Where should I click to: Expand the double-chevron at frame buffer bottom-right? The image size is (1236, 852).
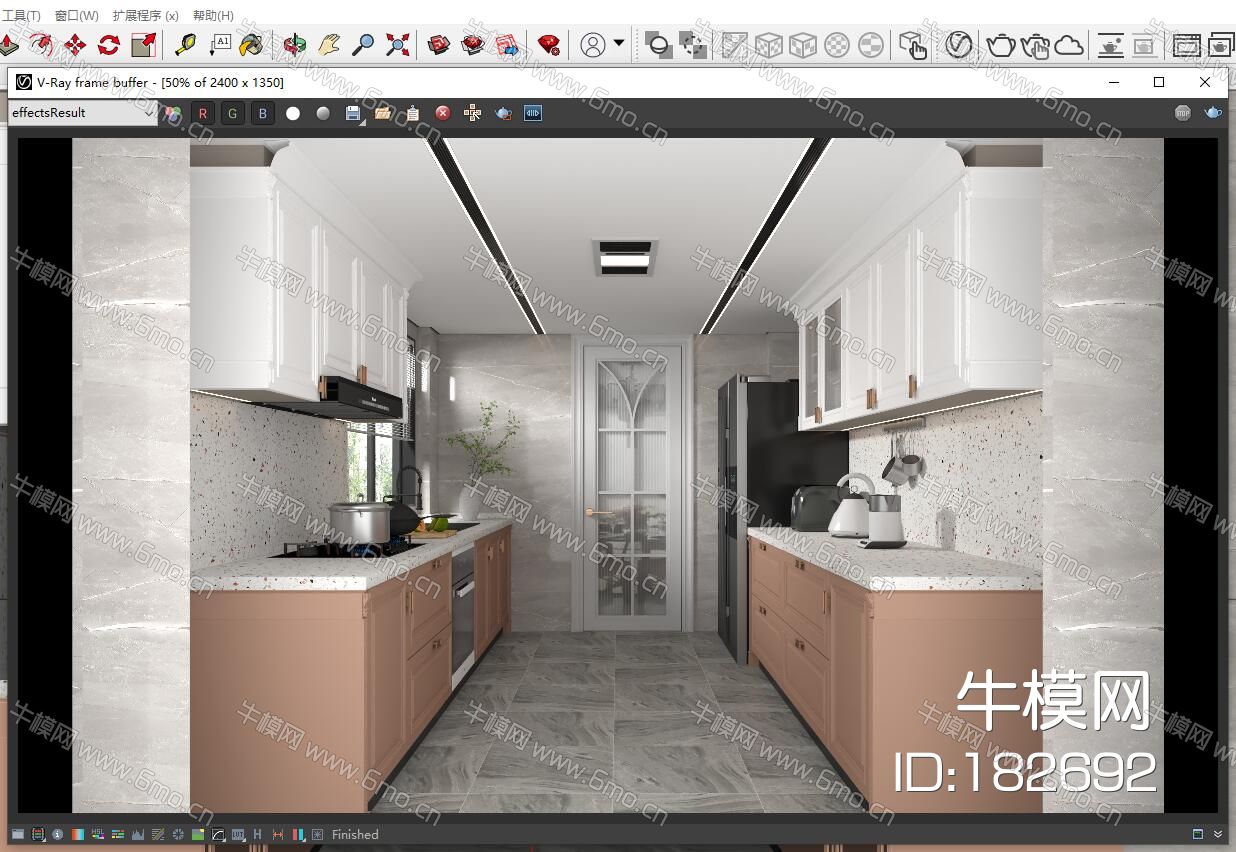point(1217,834)
